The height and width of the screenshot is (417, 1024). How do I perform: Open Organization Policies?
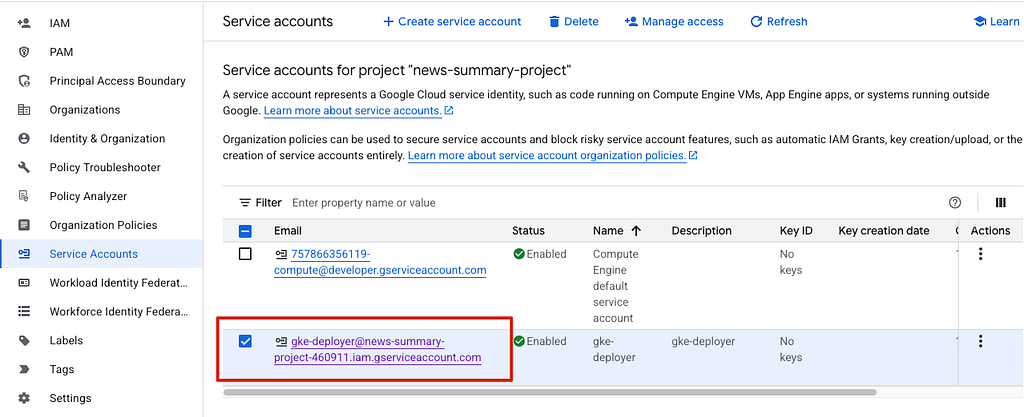(103, 225)
